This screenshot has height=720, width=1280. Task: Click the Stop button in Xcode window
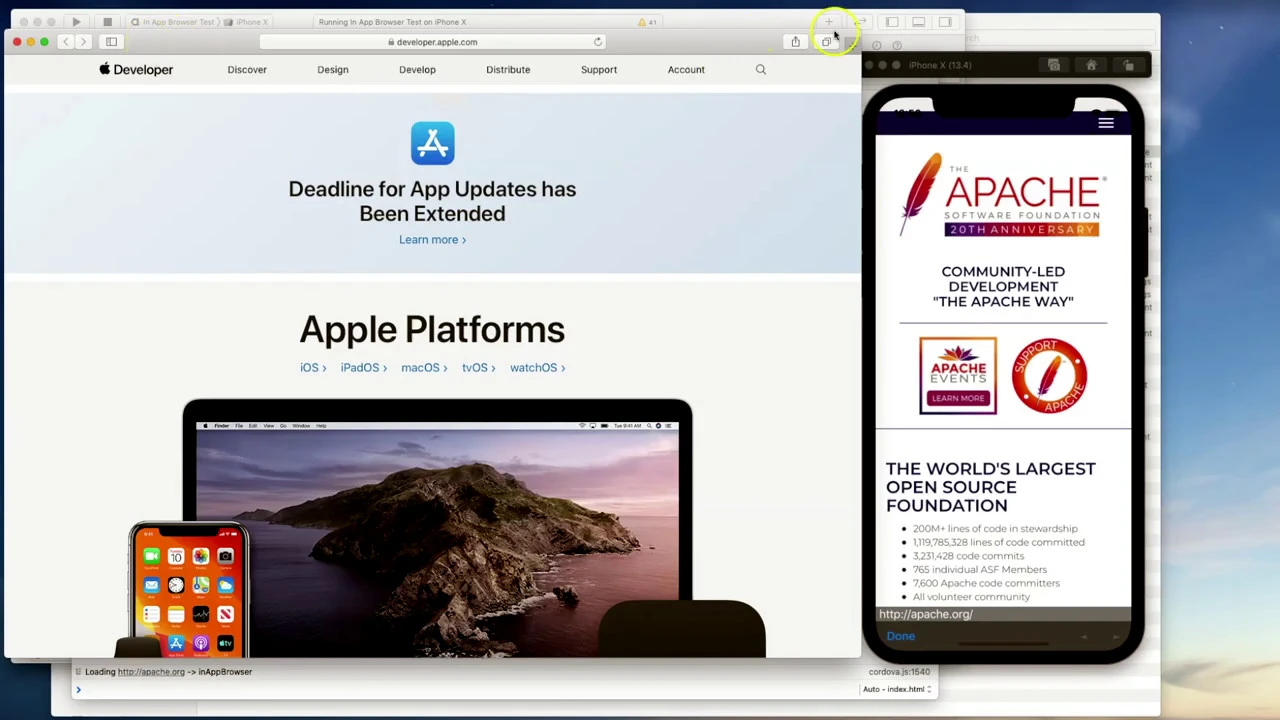tap(107, 22)
